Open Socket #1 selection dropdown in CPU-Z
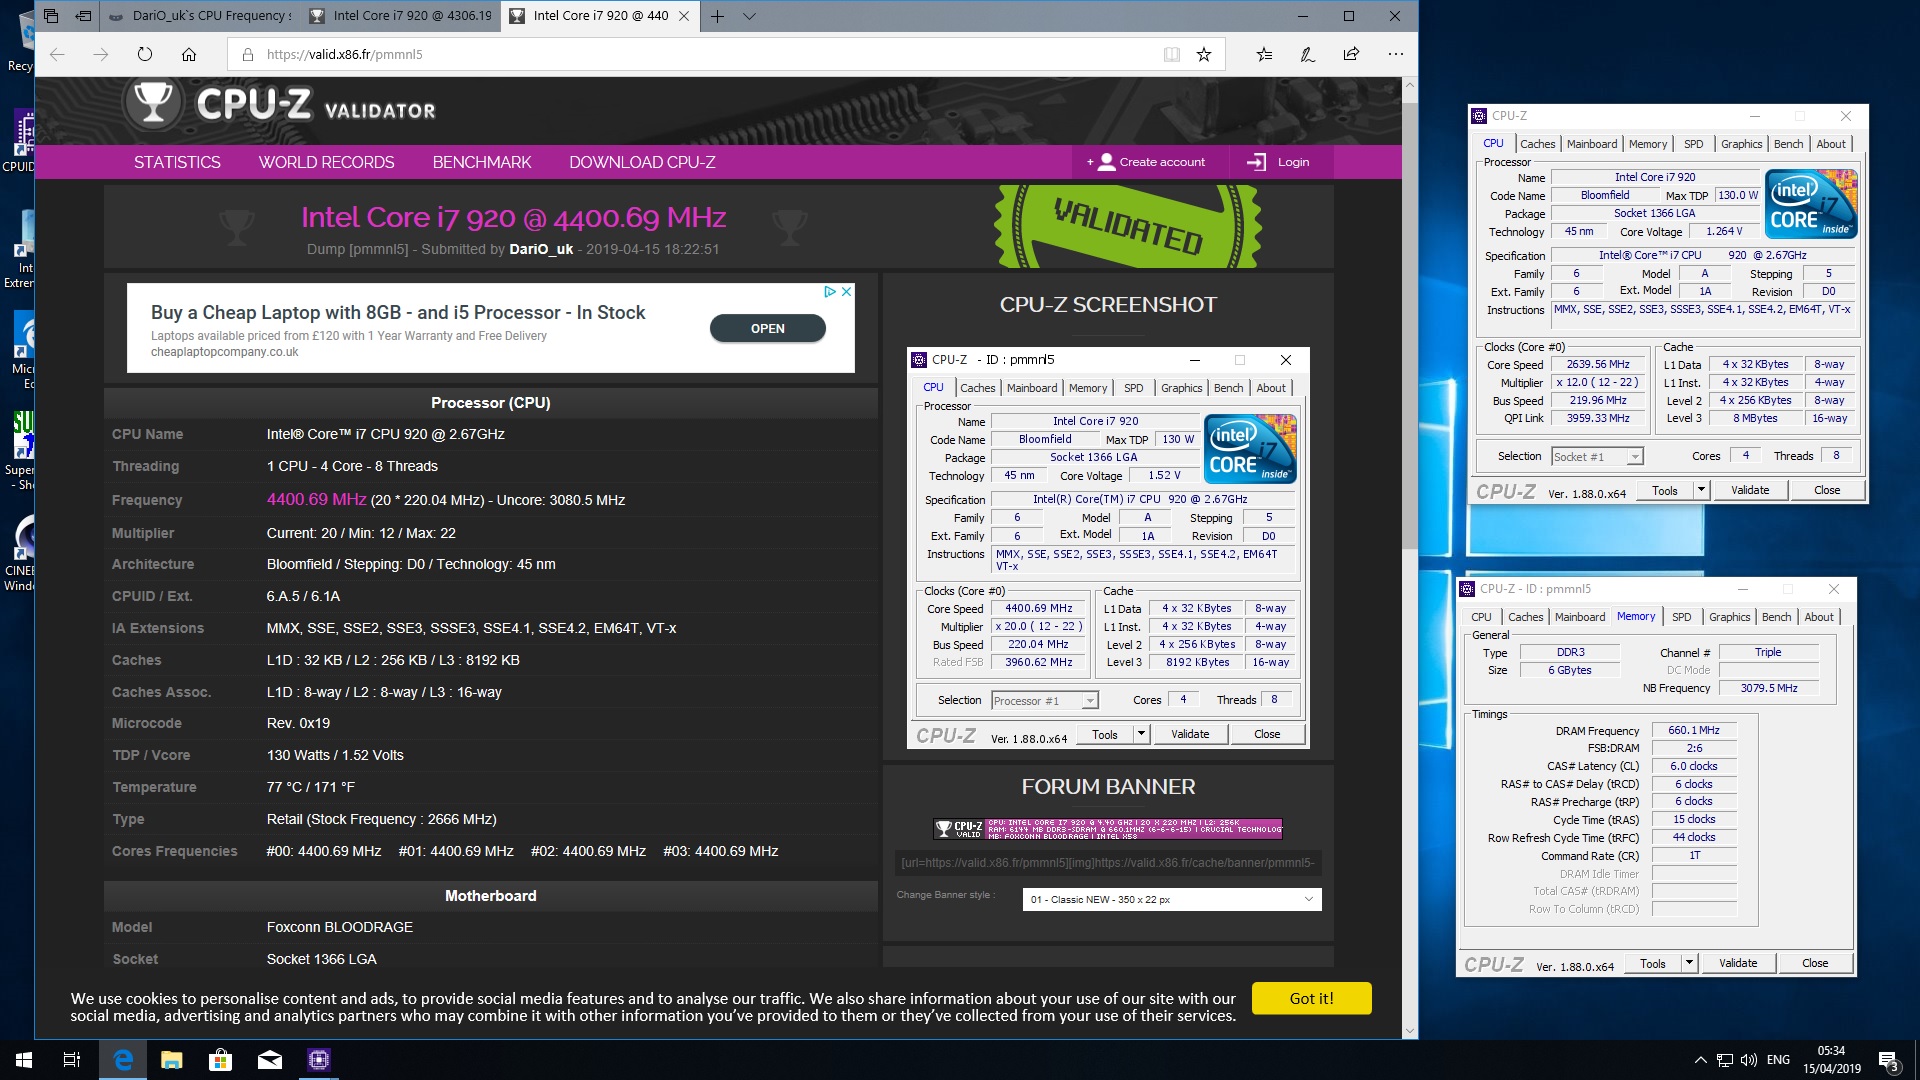The height and width of the screenshot is (1080, 1920). (x=1597, y=456)
